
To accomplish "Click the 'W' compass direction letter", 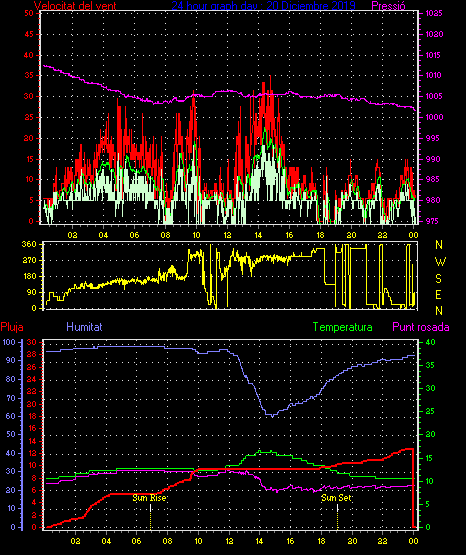I will point(440,262).
